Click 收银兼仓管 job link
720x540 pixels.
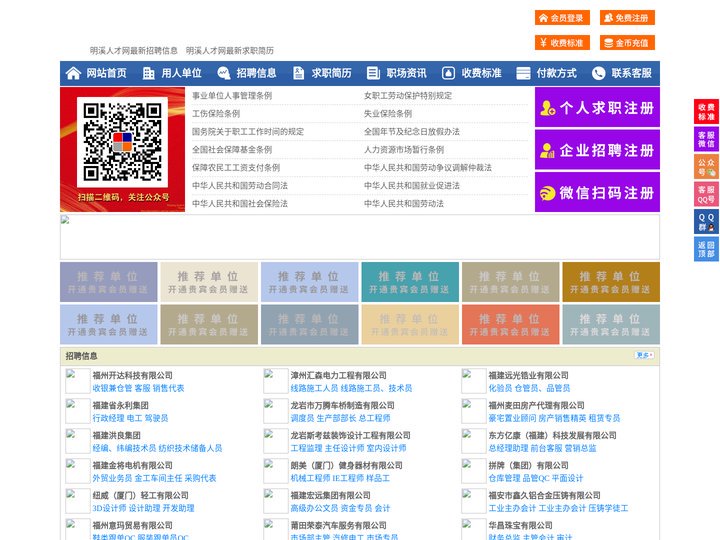pos(112,388)
